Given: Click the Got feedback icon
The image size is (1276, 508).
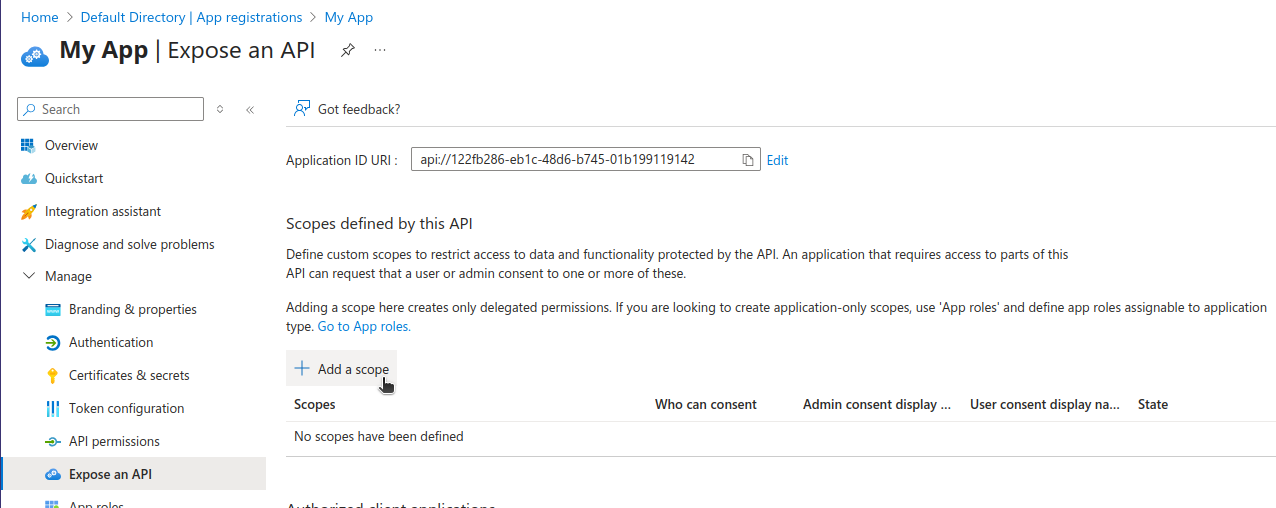Looking at the screenshot, I should click(301, 108).
